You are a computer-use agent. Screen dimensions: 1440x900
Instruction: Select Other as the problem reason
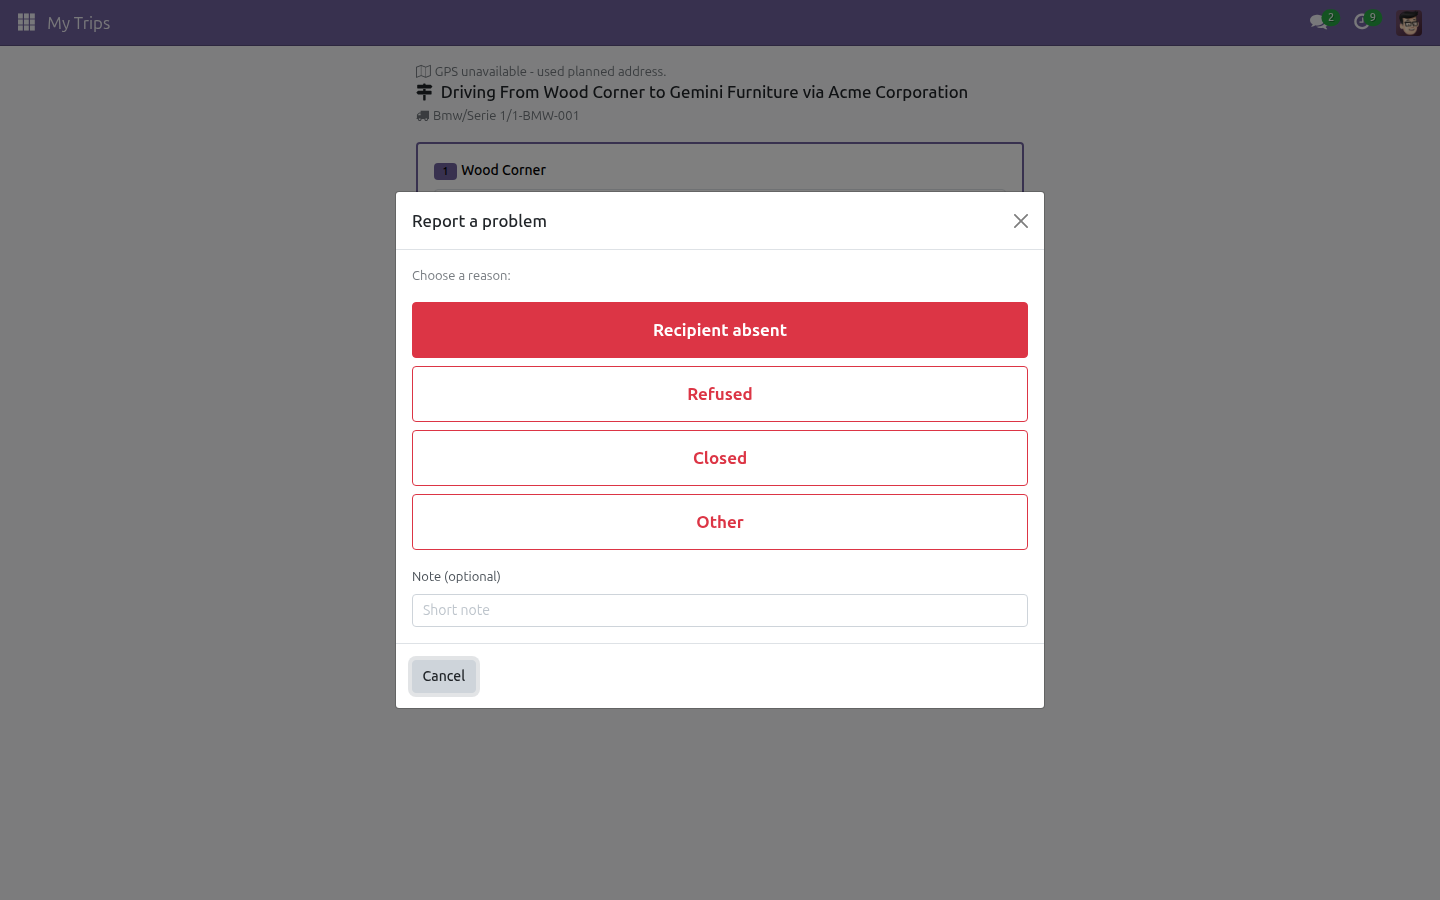[720, 522]
